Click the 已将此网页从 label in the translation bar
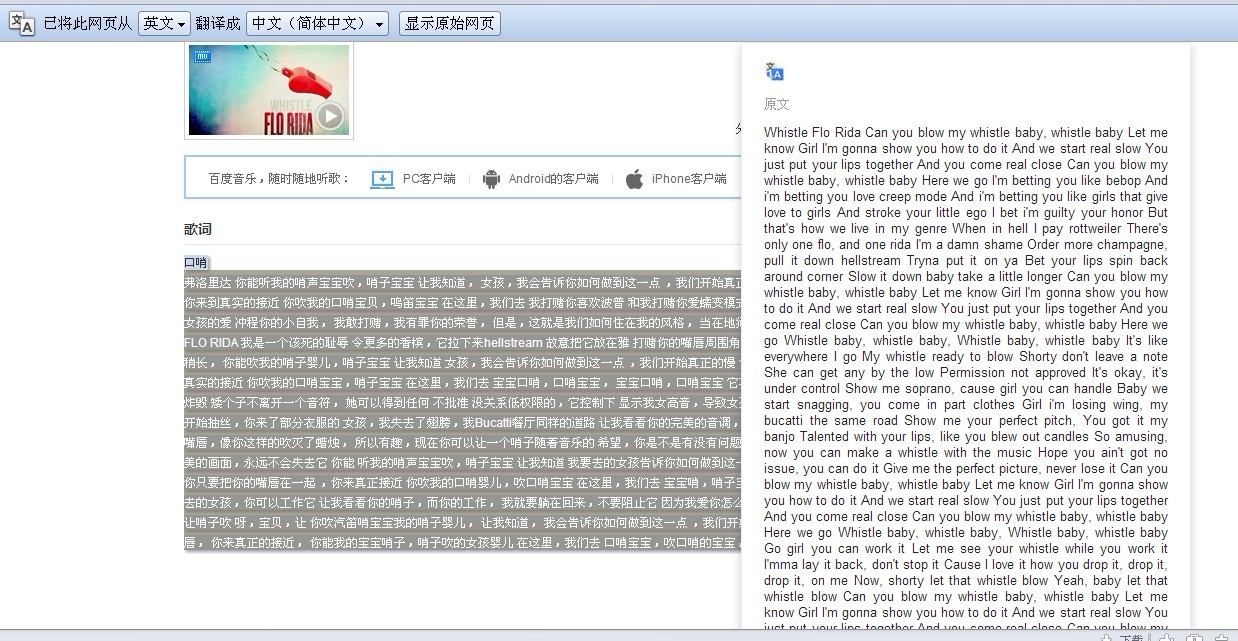Screen dimensions: 1238x641 (x=87, y=23)
